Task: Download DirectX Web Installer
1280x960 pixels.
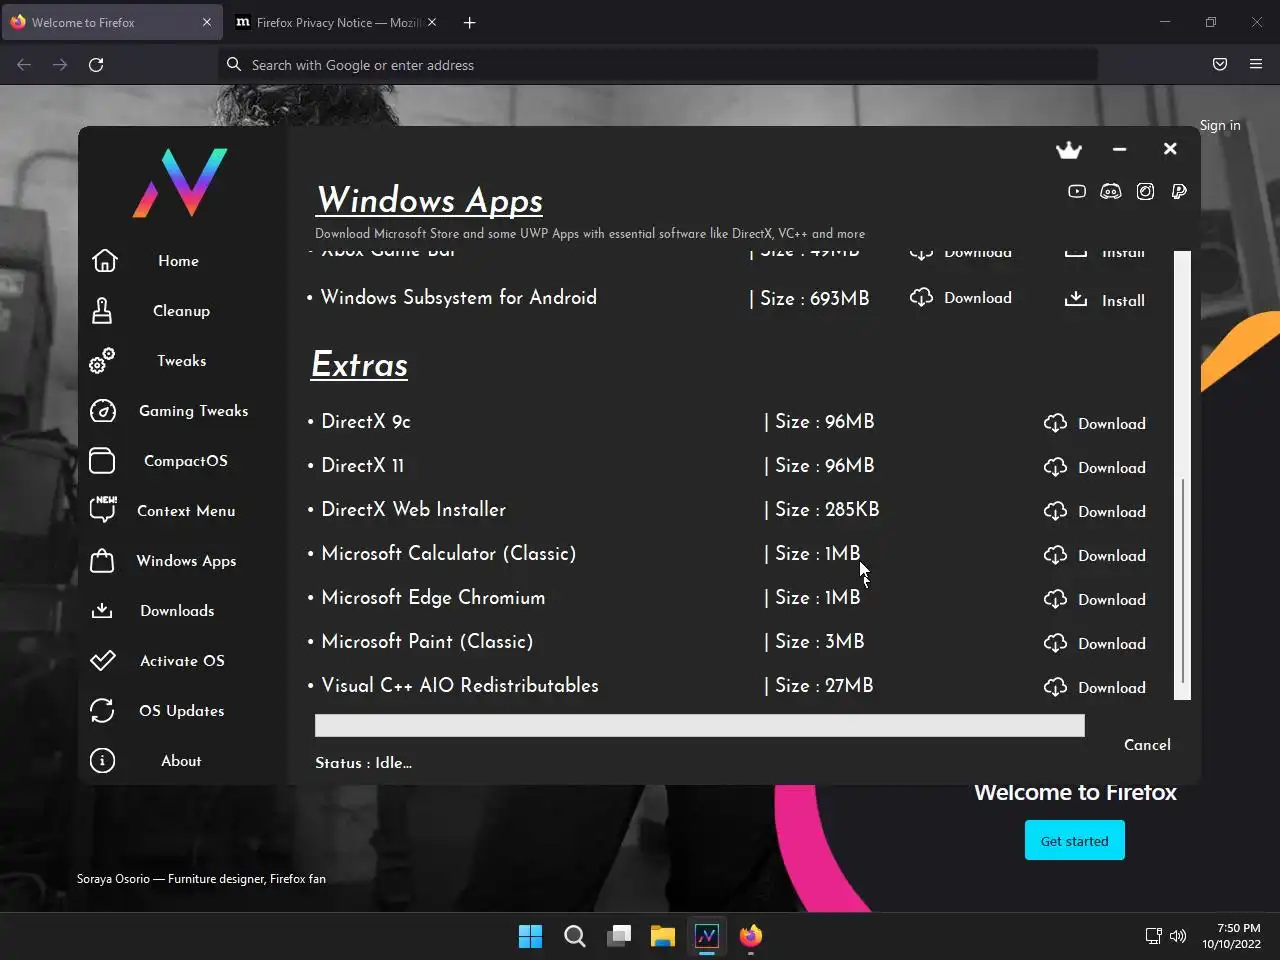Action: click(x=1095, y=512)
